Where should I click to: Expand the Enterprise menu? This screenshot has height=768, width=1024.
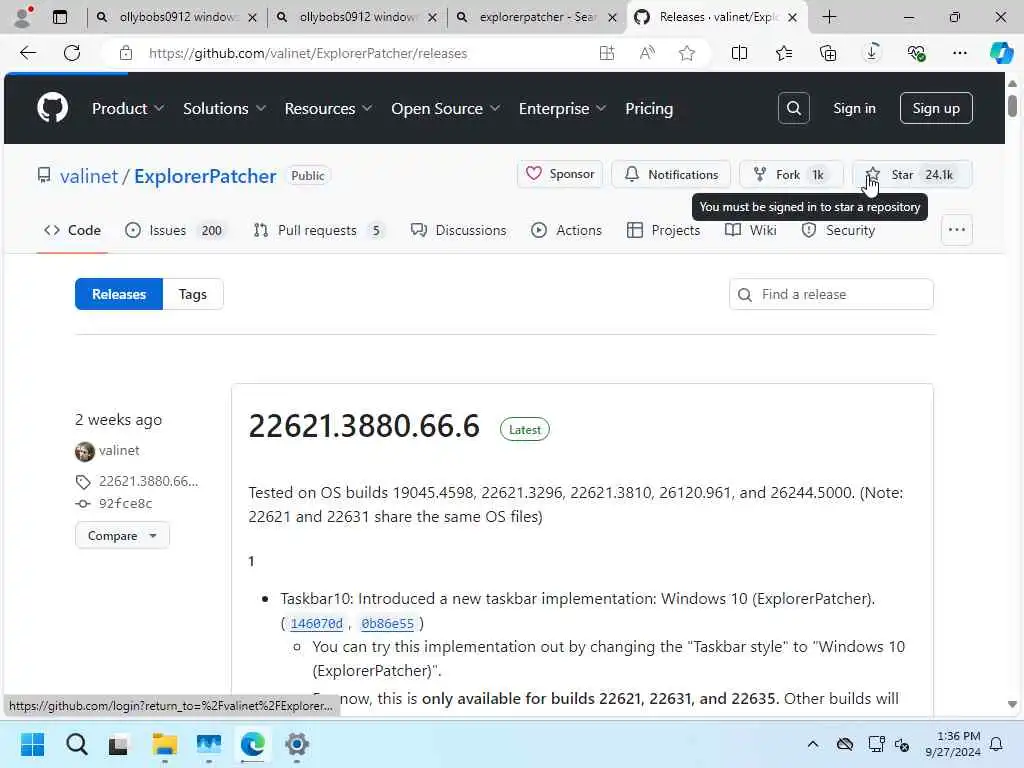(x=562, y=108)
